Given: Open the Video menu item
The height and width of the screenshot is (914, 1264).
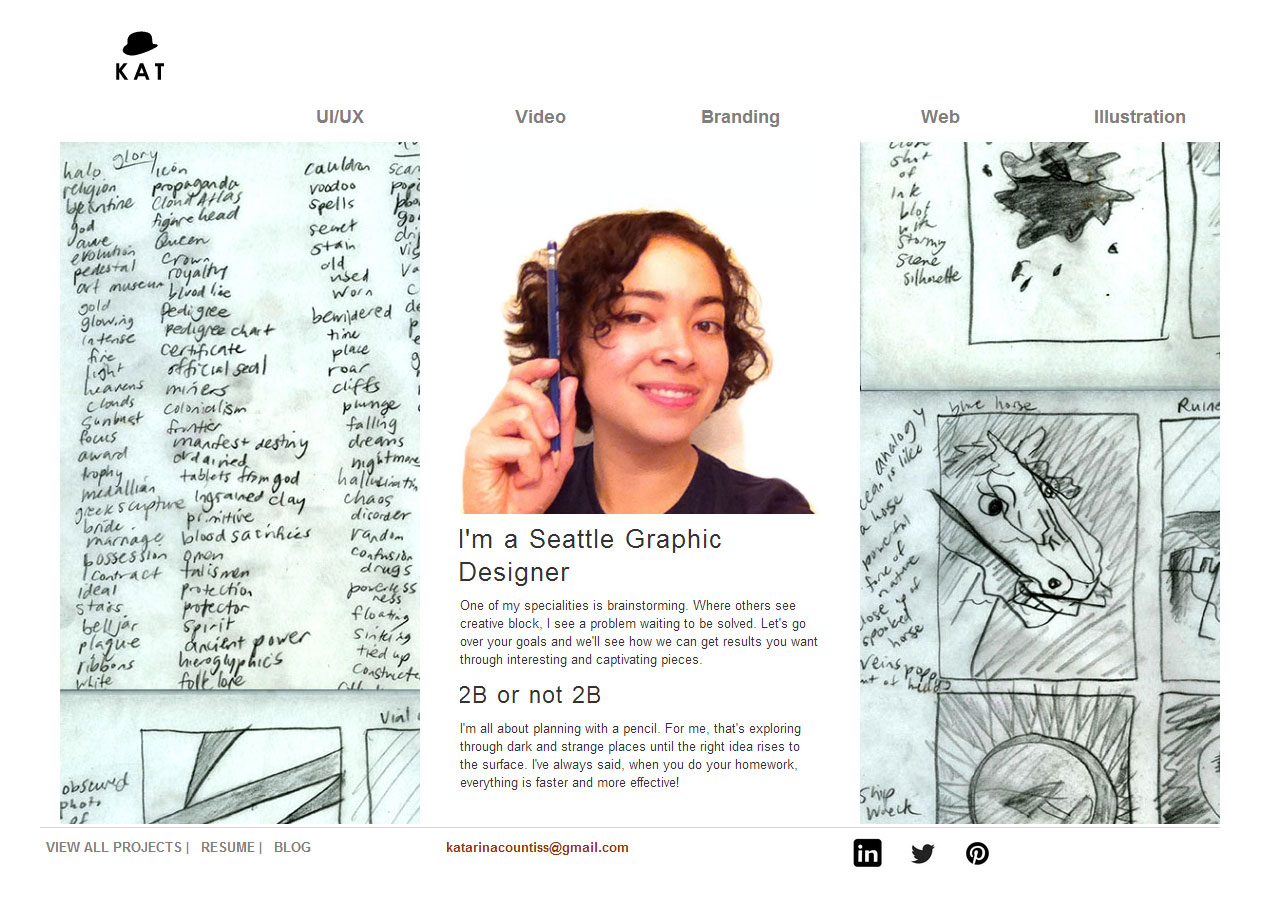Looking at the screenshot, I should 540,117.
